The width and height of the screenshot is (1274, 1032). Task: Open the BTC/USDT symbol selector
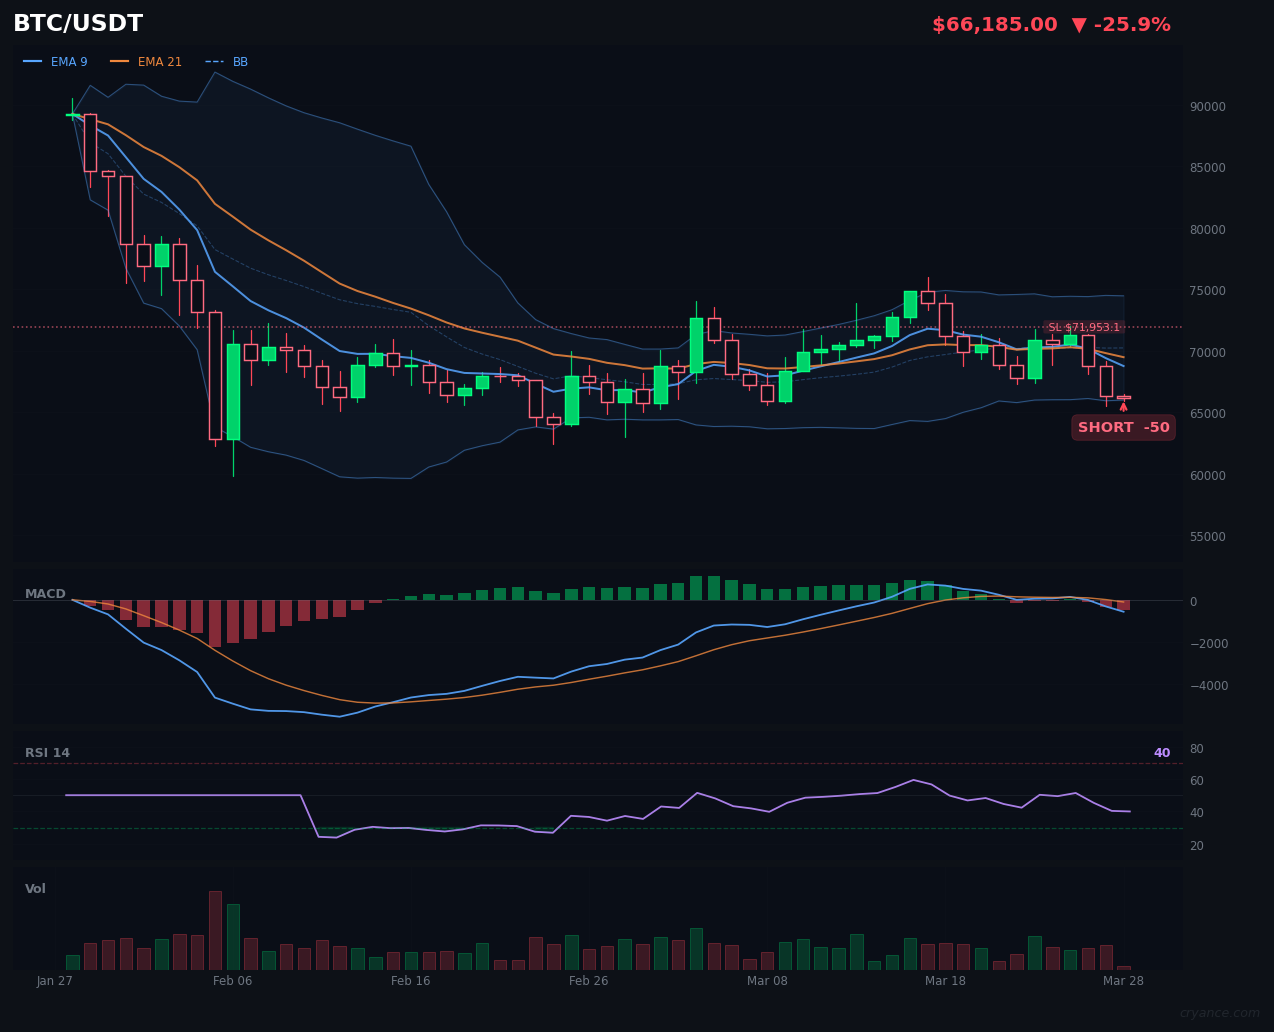click(x=77, y=22)
